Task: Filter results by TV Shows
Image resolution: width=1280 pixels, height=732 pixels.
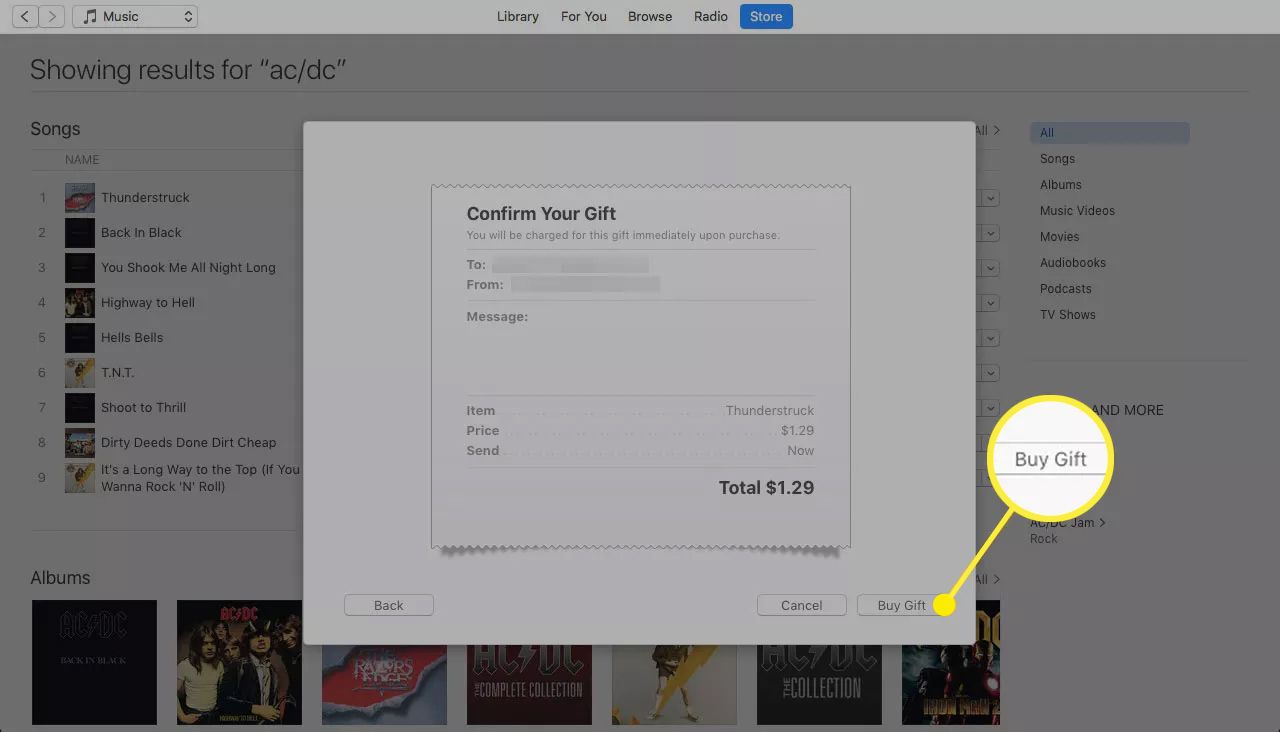Action: pyautogui.click(x=1067, y=314)
